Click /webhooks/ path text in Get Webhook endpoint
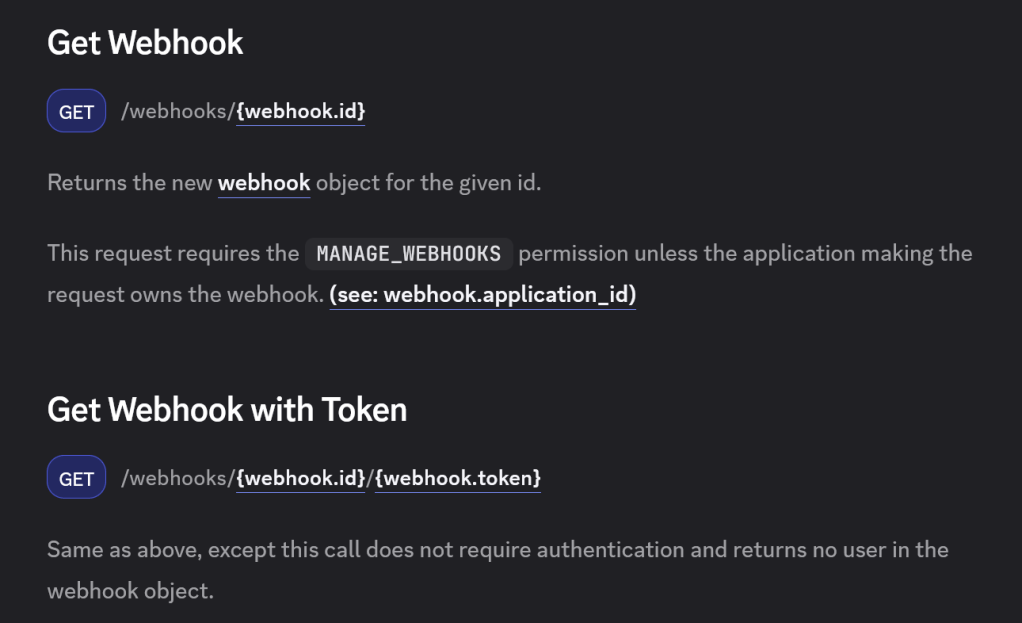 tap(178, 111)
